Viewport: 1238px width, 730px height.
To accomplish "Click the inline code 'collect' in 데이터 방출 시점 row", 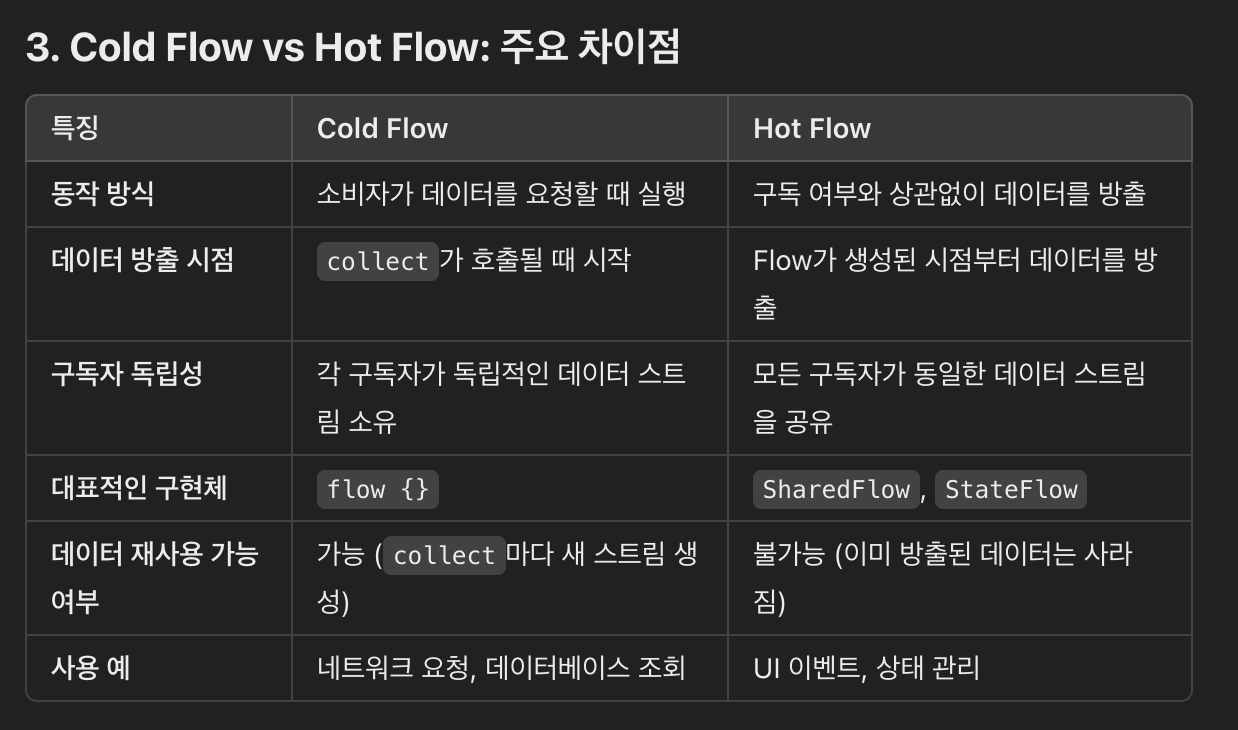I will [378, 261].
